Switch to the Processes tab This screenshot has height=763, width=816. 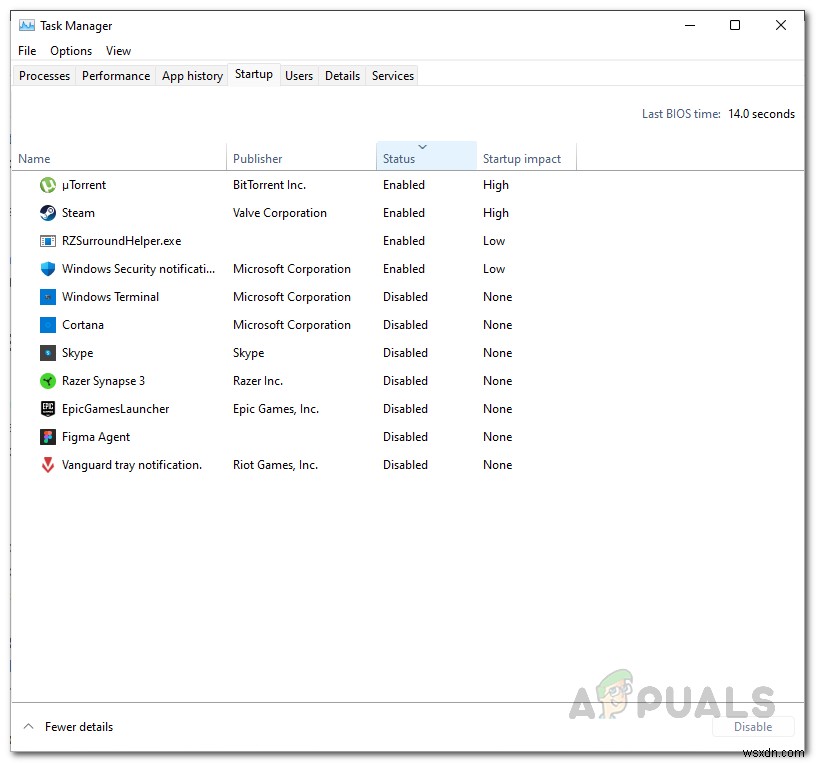(x=43, y=75)
